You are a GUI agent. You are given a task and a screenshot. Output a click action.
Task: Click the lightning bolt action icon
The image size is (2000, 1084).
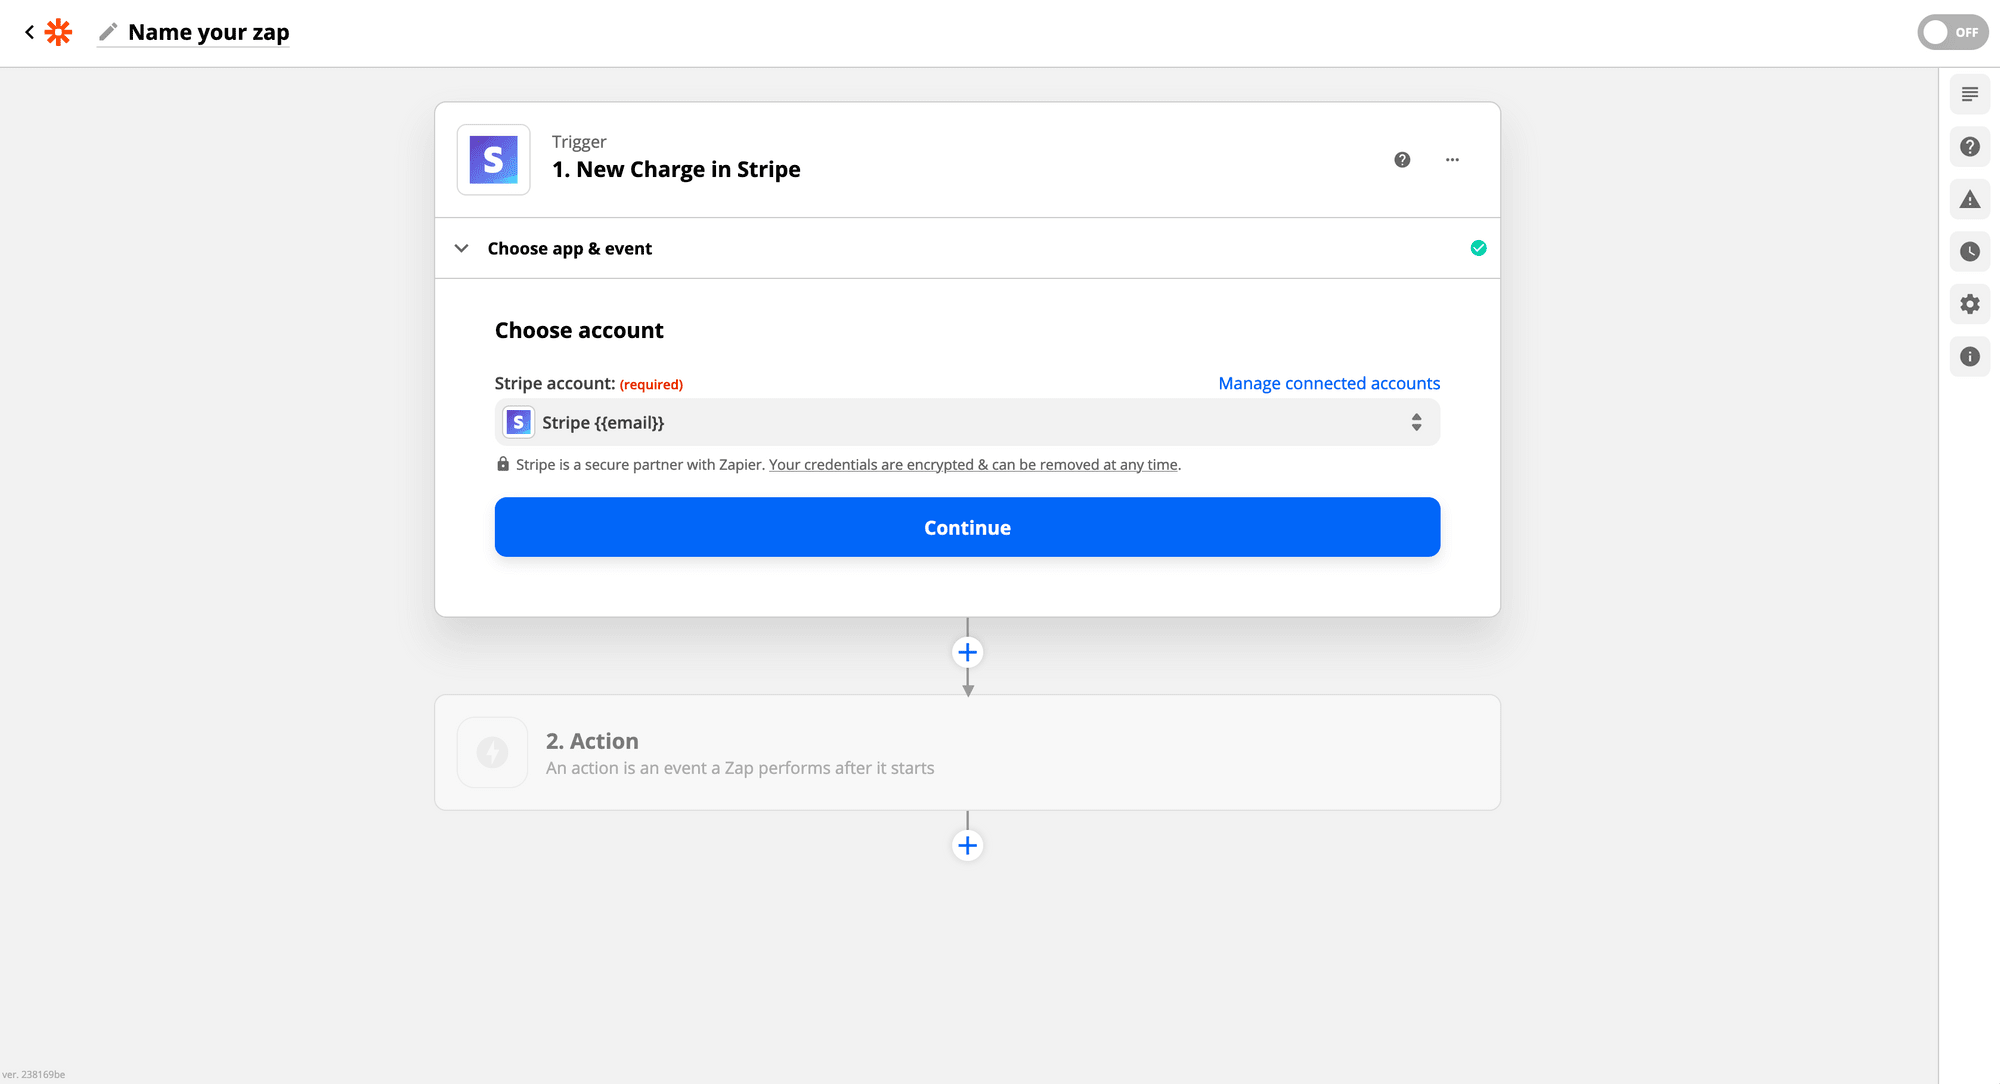pyautogui.click(x=492, y=752)
